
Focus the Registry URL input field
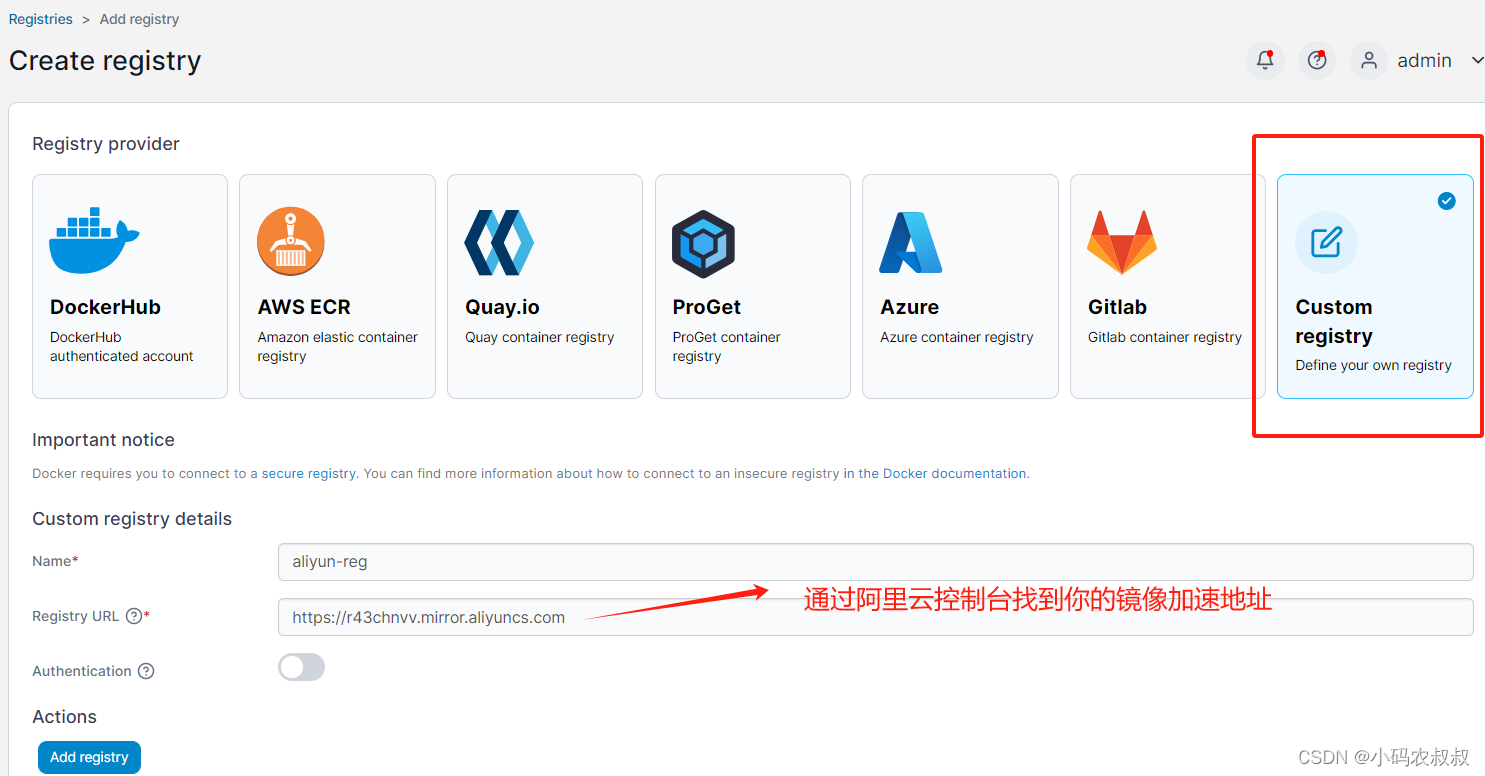point(876,617)
